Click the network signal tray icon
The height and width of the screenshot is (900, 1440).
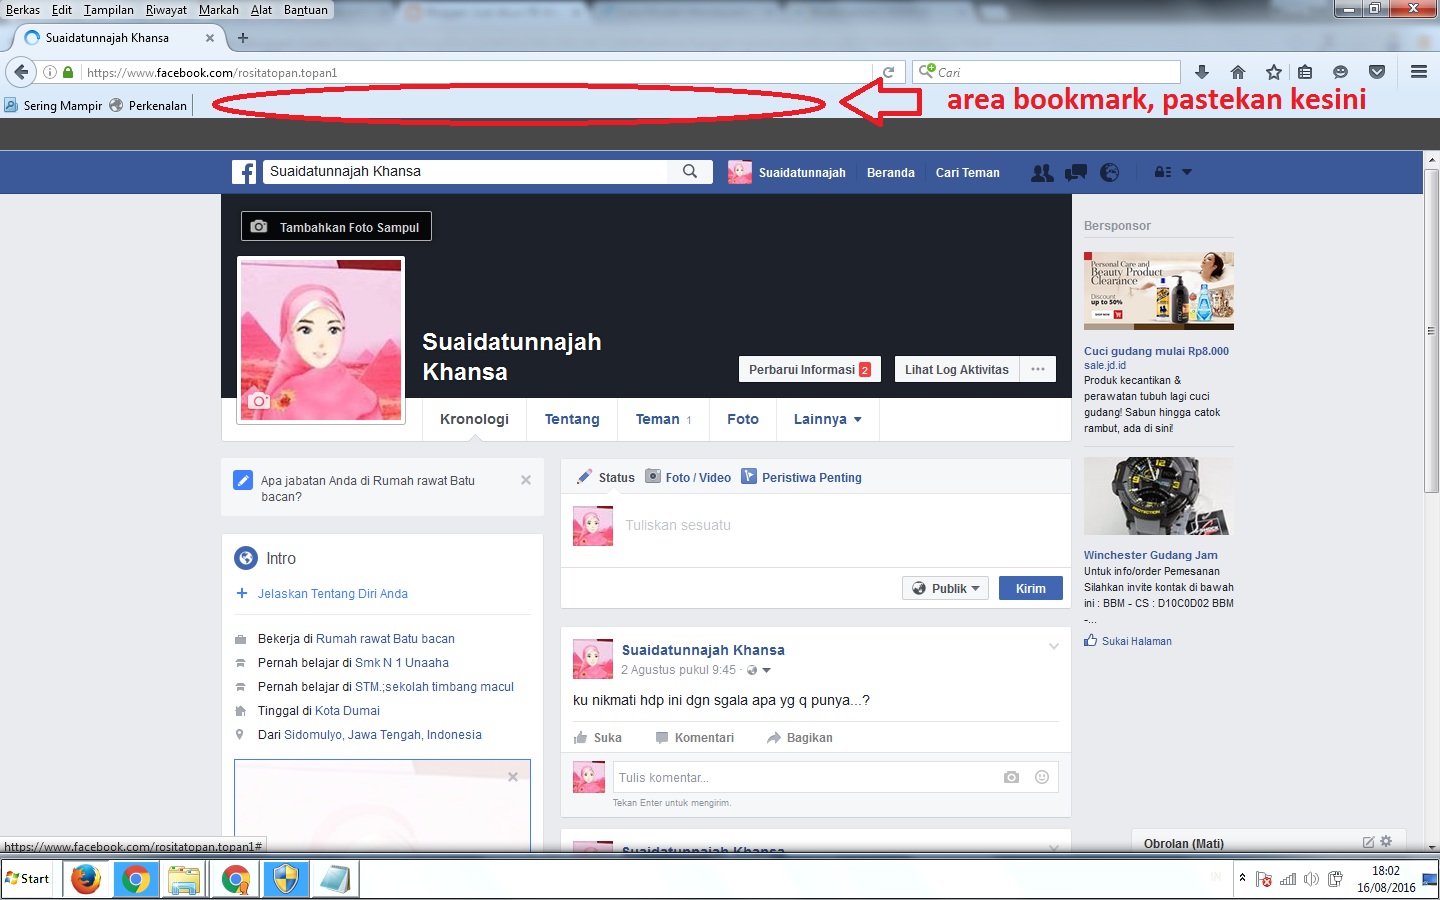(1288, 879)
